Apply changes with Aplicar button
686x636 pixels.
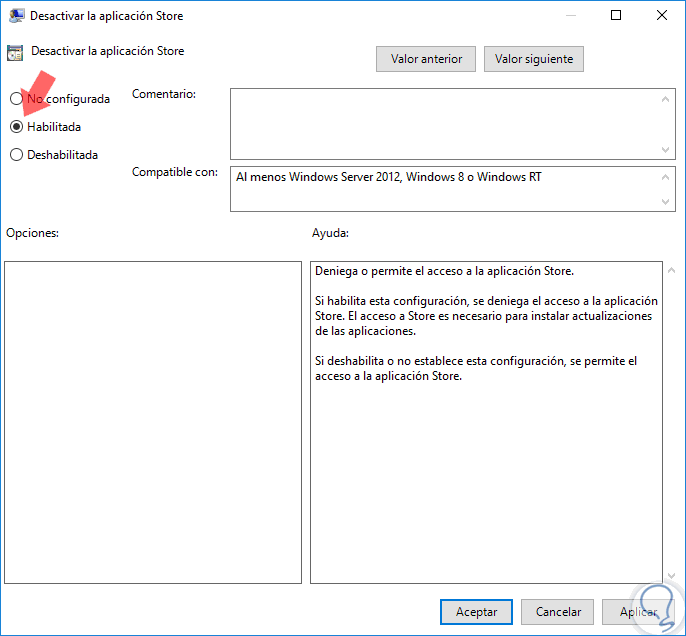click(x=638, y=612)
